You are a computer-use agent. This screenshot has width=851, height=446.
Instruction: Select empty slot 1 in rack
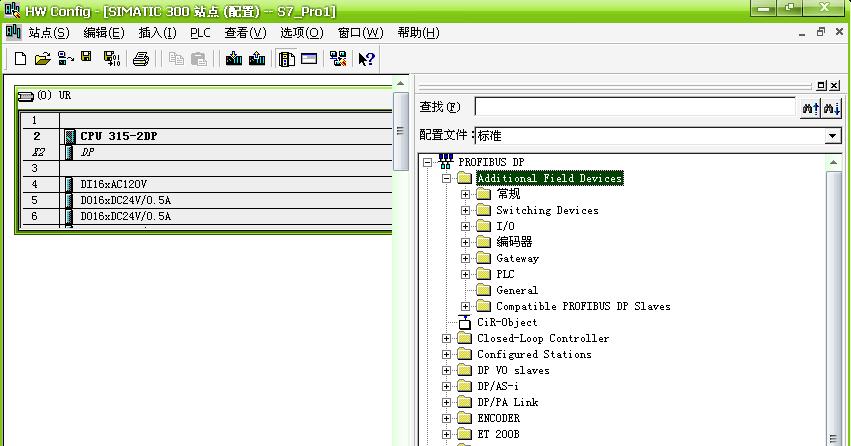coord(207,120)
